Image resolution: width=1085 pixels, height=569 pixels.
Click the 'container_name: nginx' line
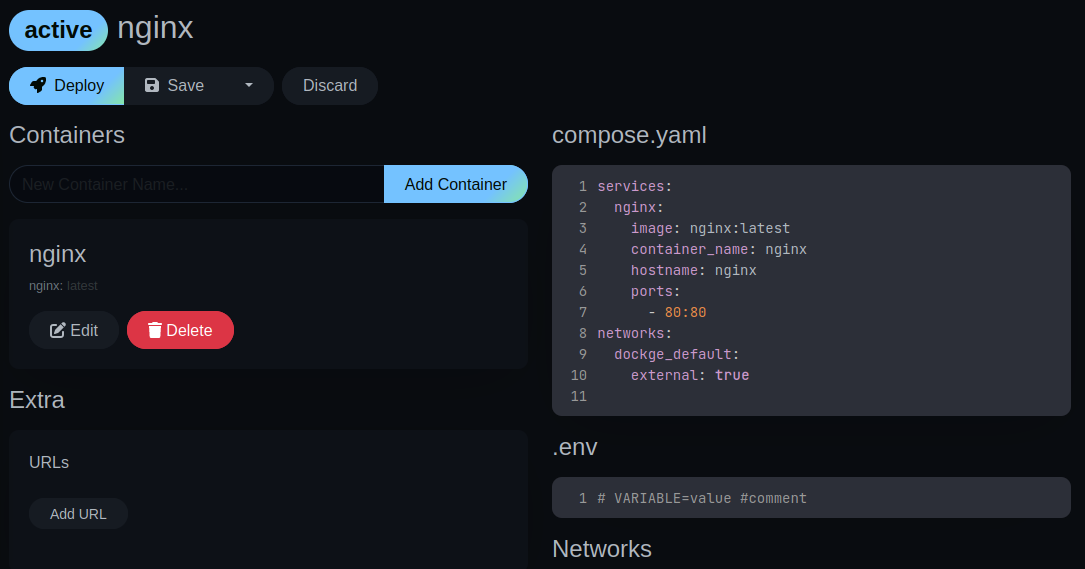[718, 249]
